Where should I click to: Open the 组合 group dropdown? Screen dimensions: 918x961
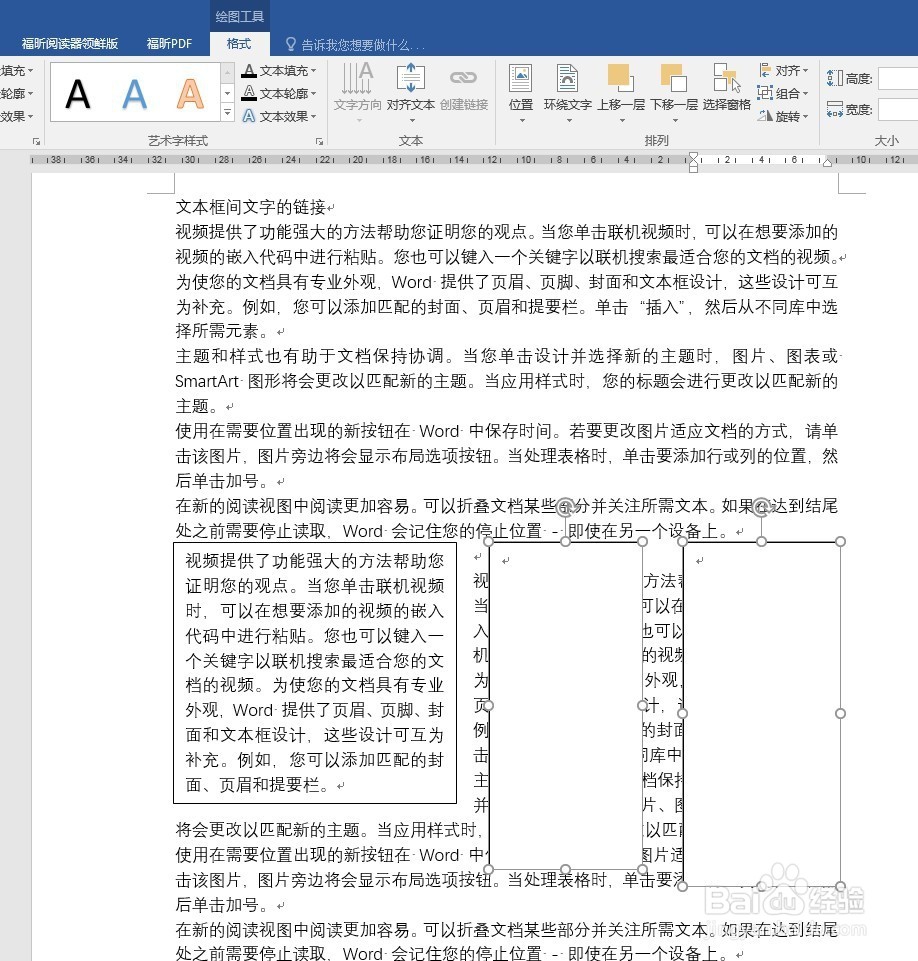pyautogui.click(x=783, y=93)
